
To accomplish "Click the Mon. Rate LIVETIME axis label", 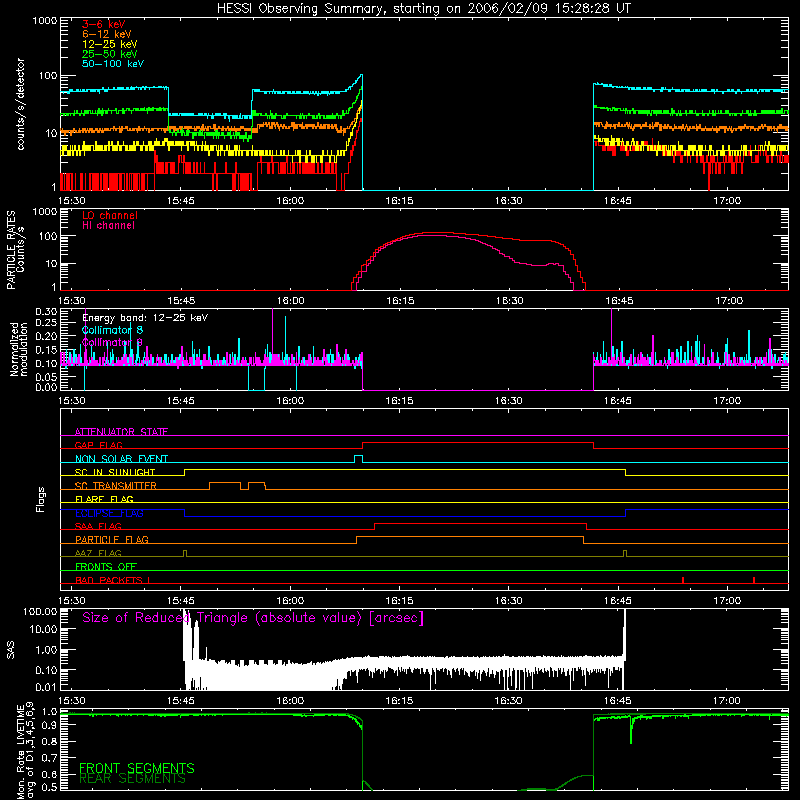I will point(25,750).
